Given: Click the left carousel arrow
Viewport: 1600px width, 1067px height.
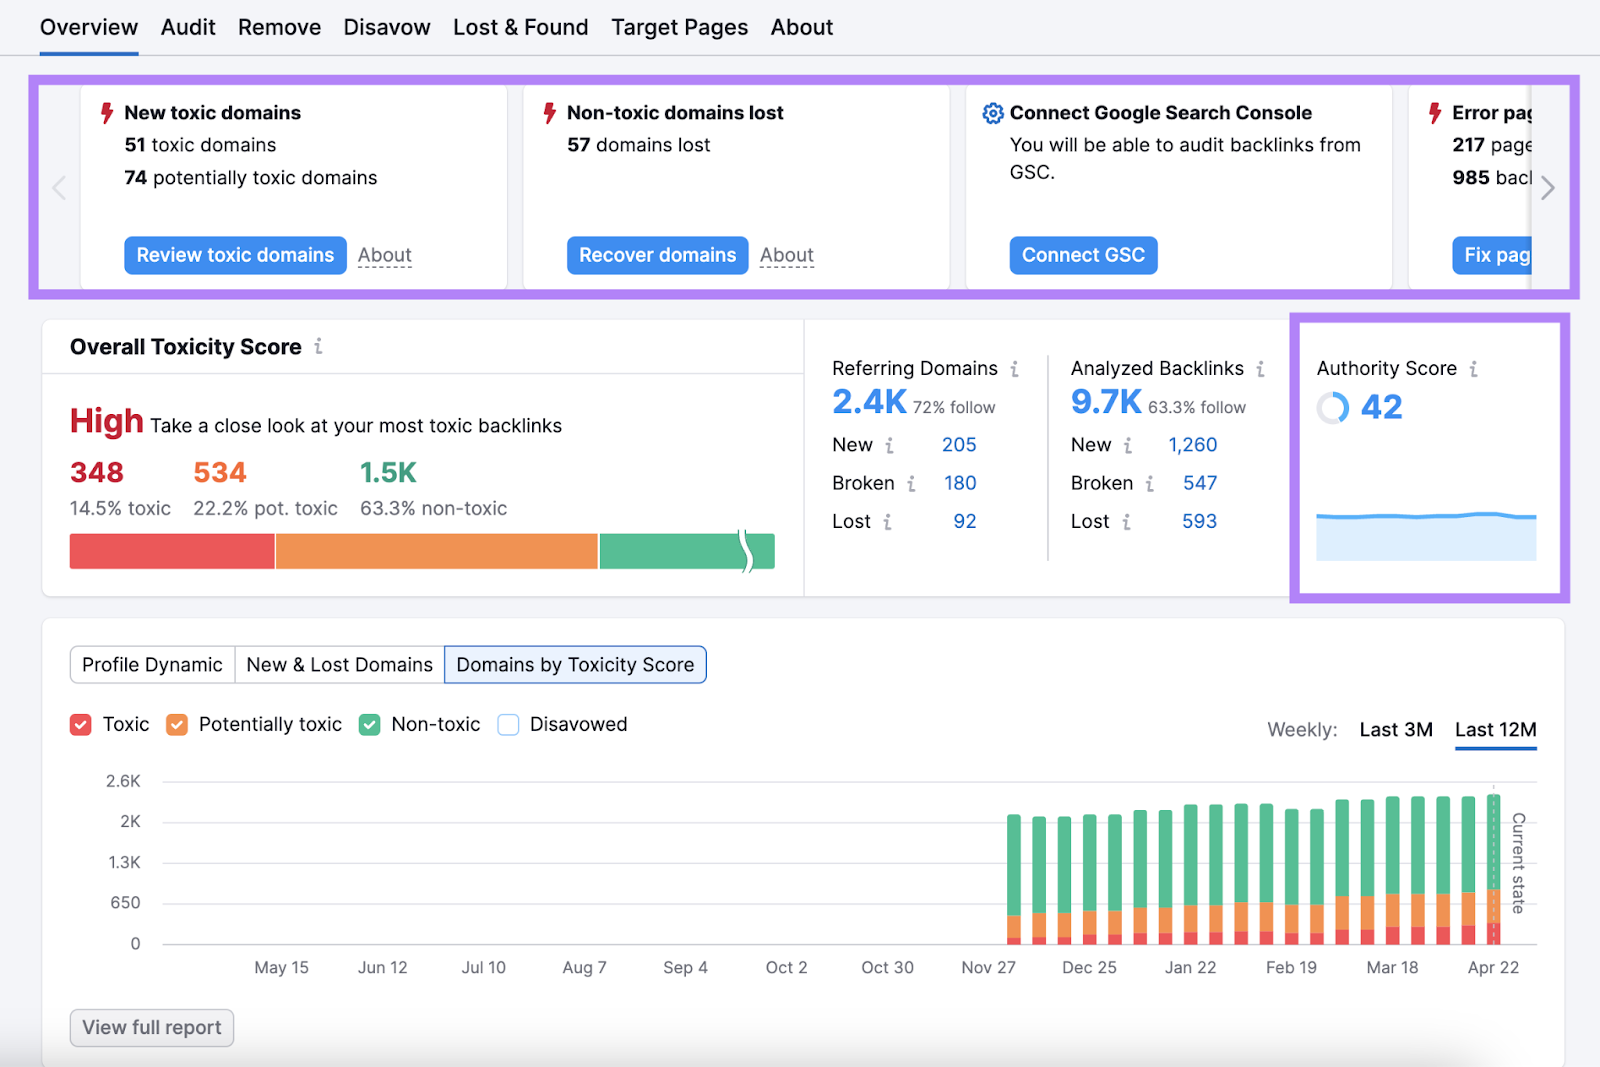Looking at the screenshot, I should [x=59, y=187].
